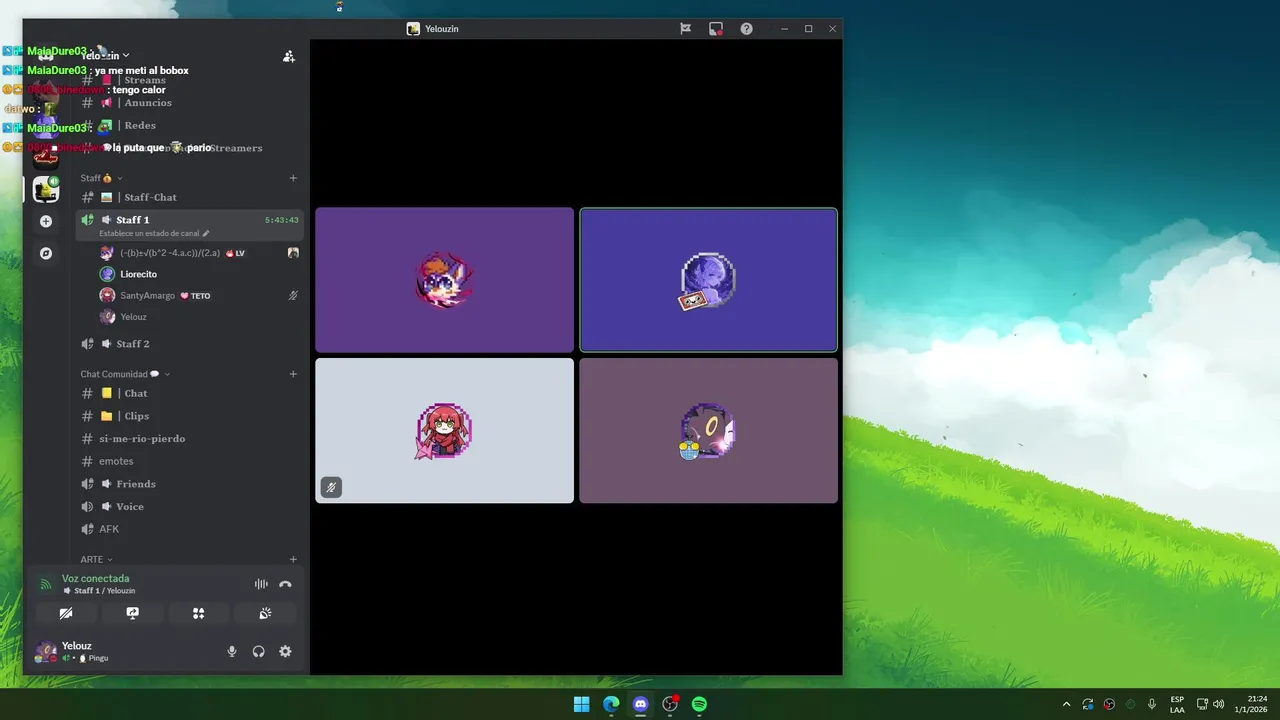Click the invite people icon
Screen dimensions: 1280x720
[289, 56]
